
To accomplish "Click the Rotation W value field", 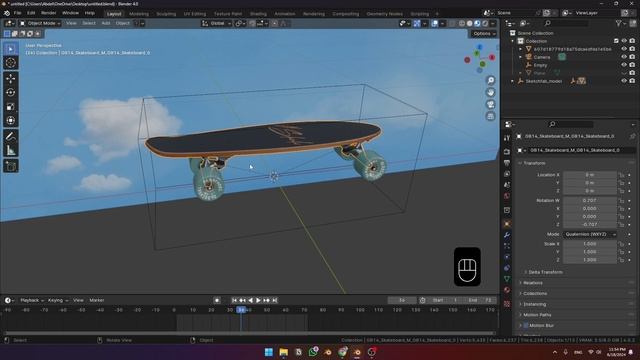I will (590, 200).
